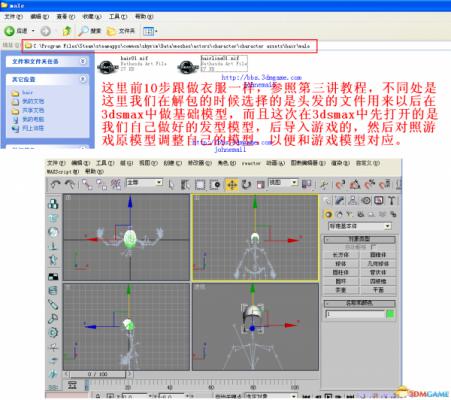Open the selection filter dropdown in toolbar
Screen dimensions: 451x400
[144, 183]
